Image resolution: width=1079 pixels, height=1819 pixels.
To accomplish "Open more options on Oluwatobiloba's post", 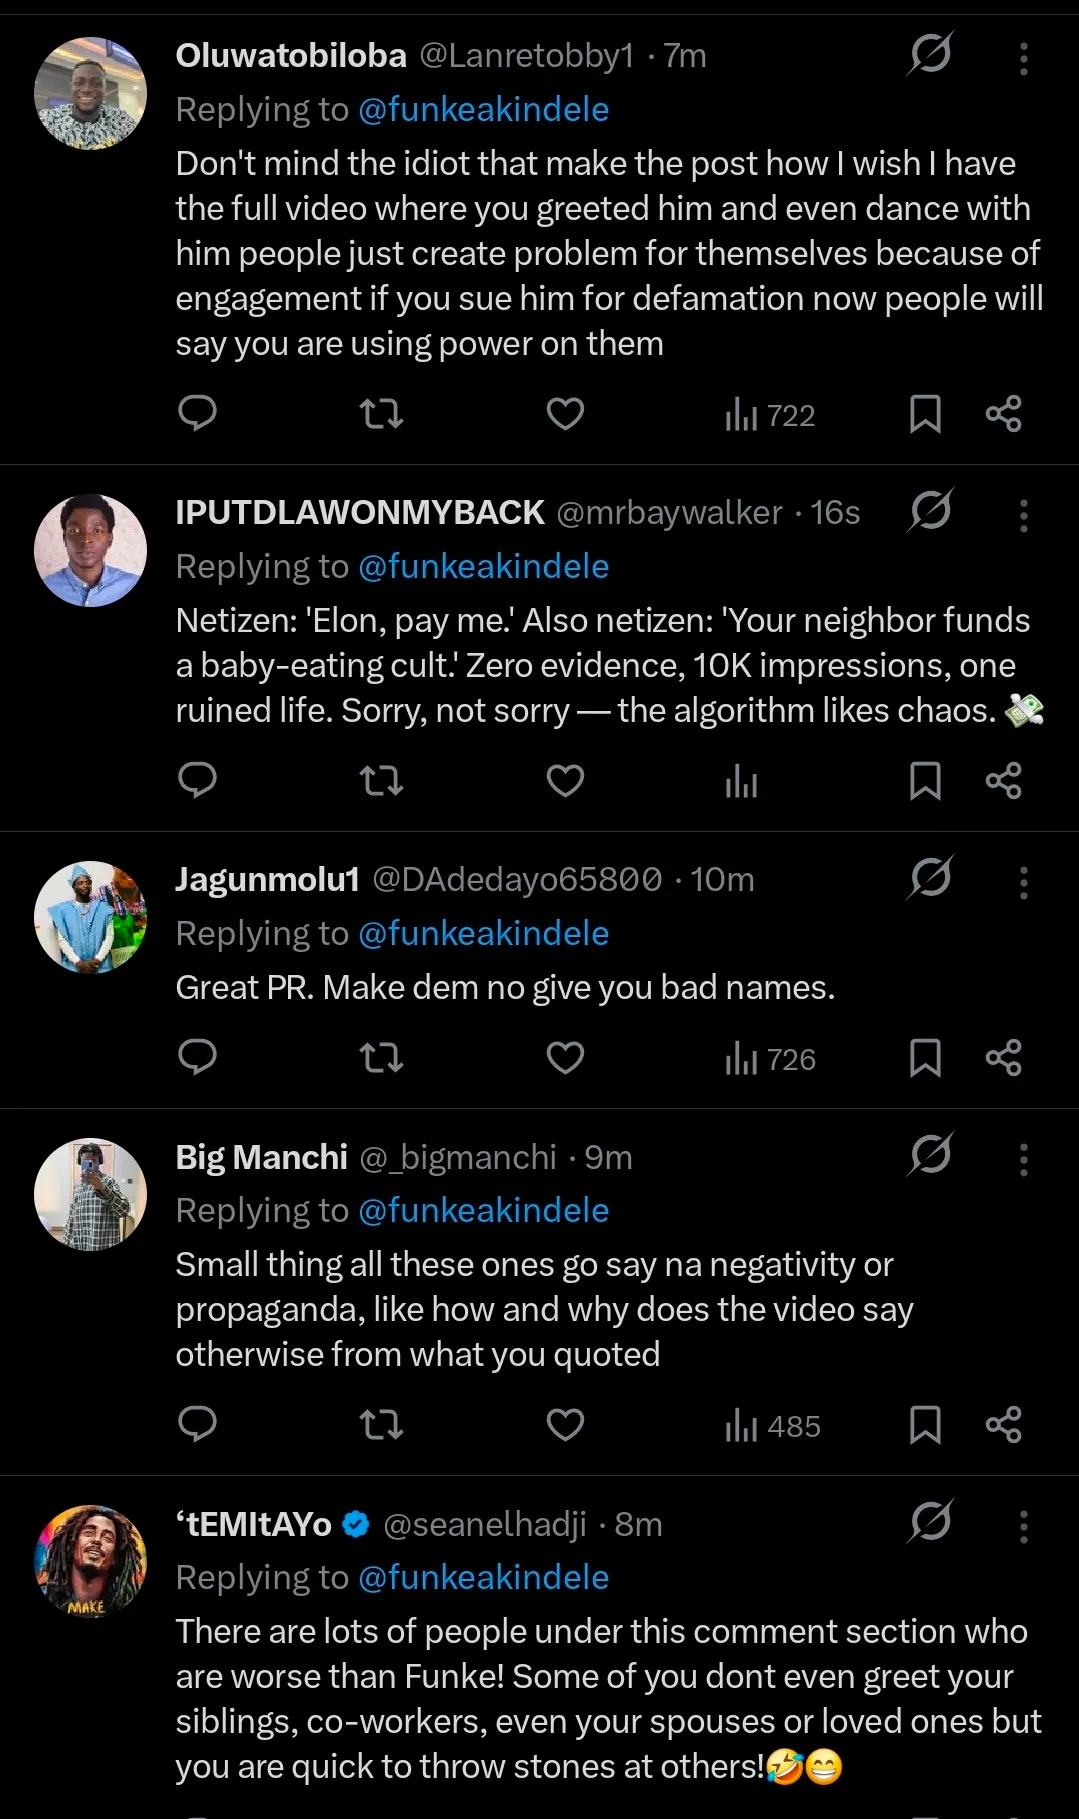I will tap(1023, 59).
